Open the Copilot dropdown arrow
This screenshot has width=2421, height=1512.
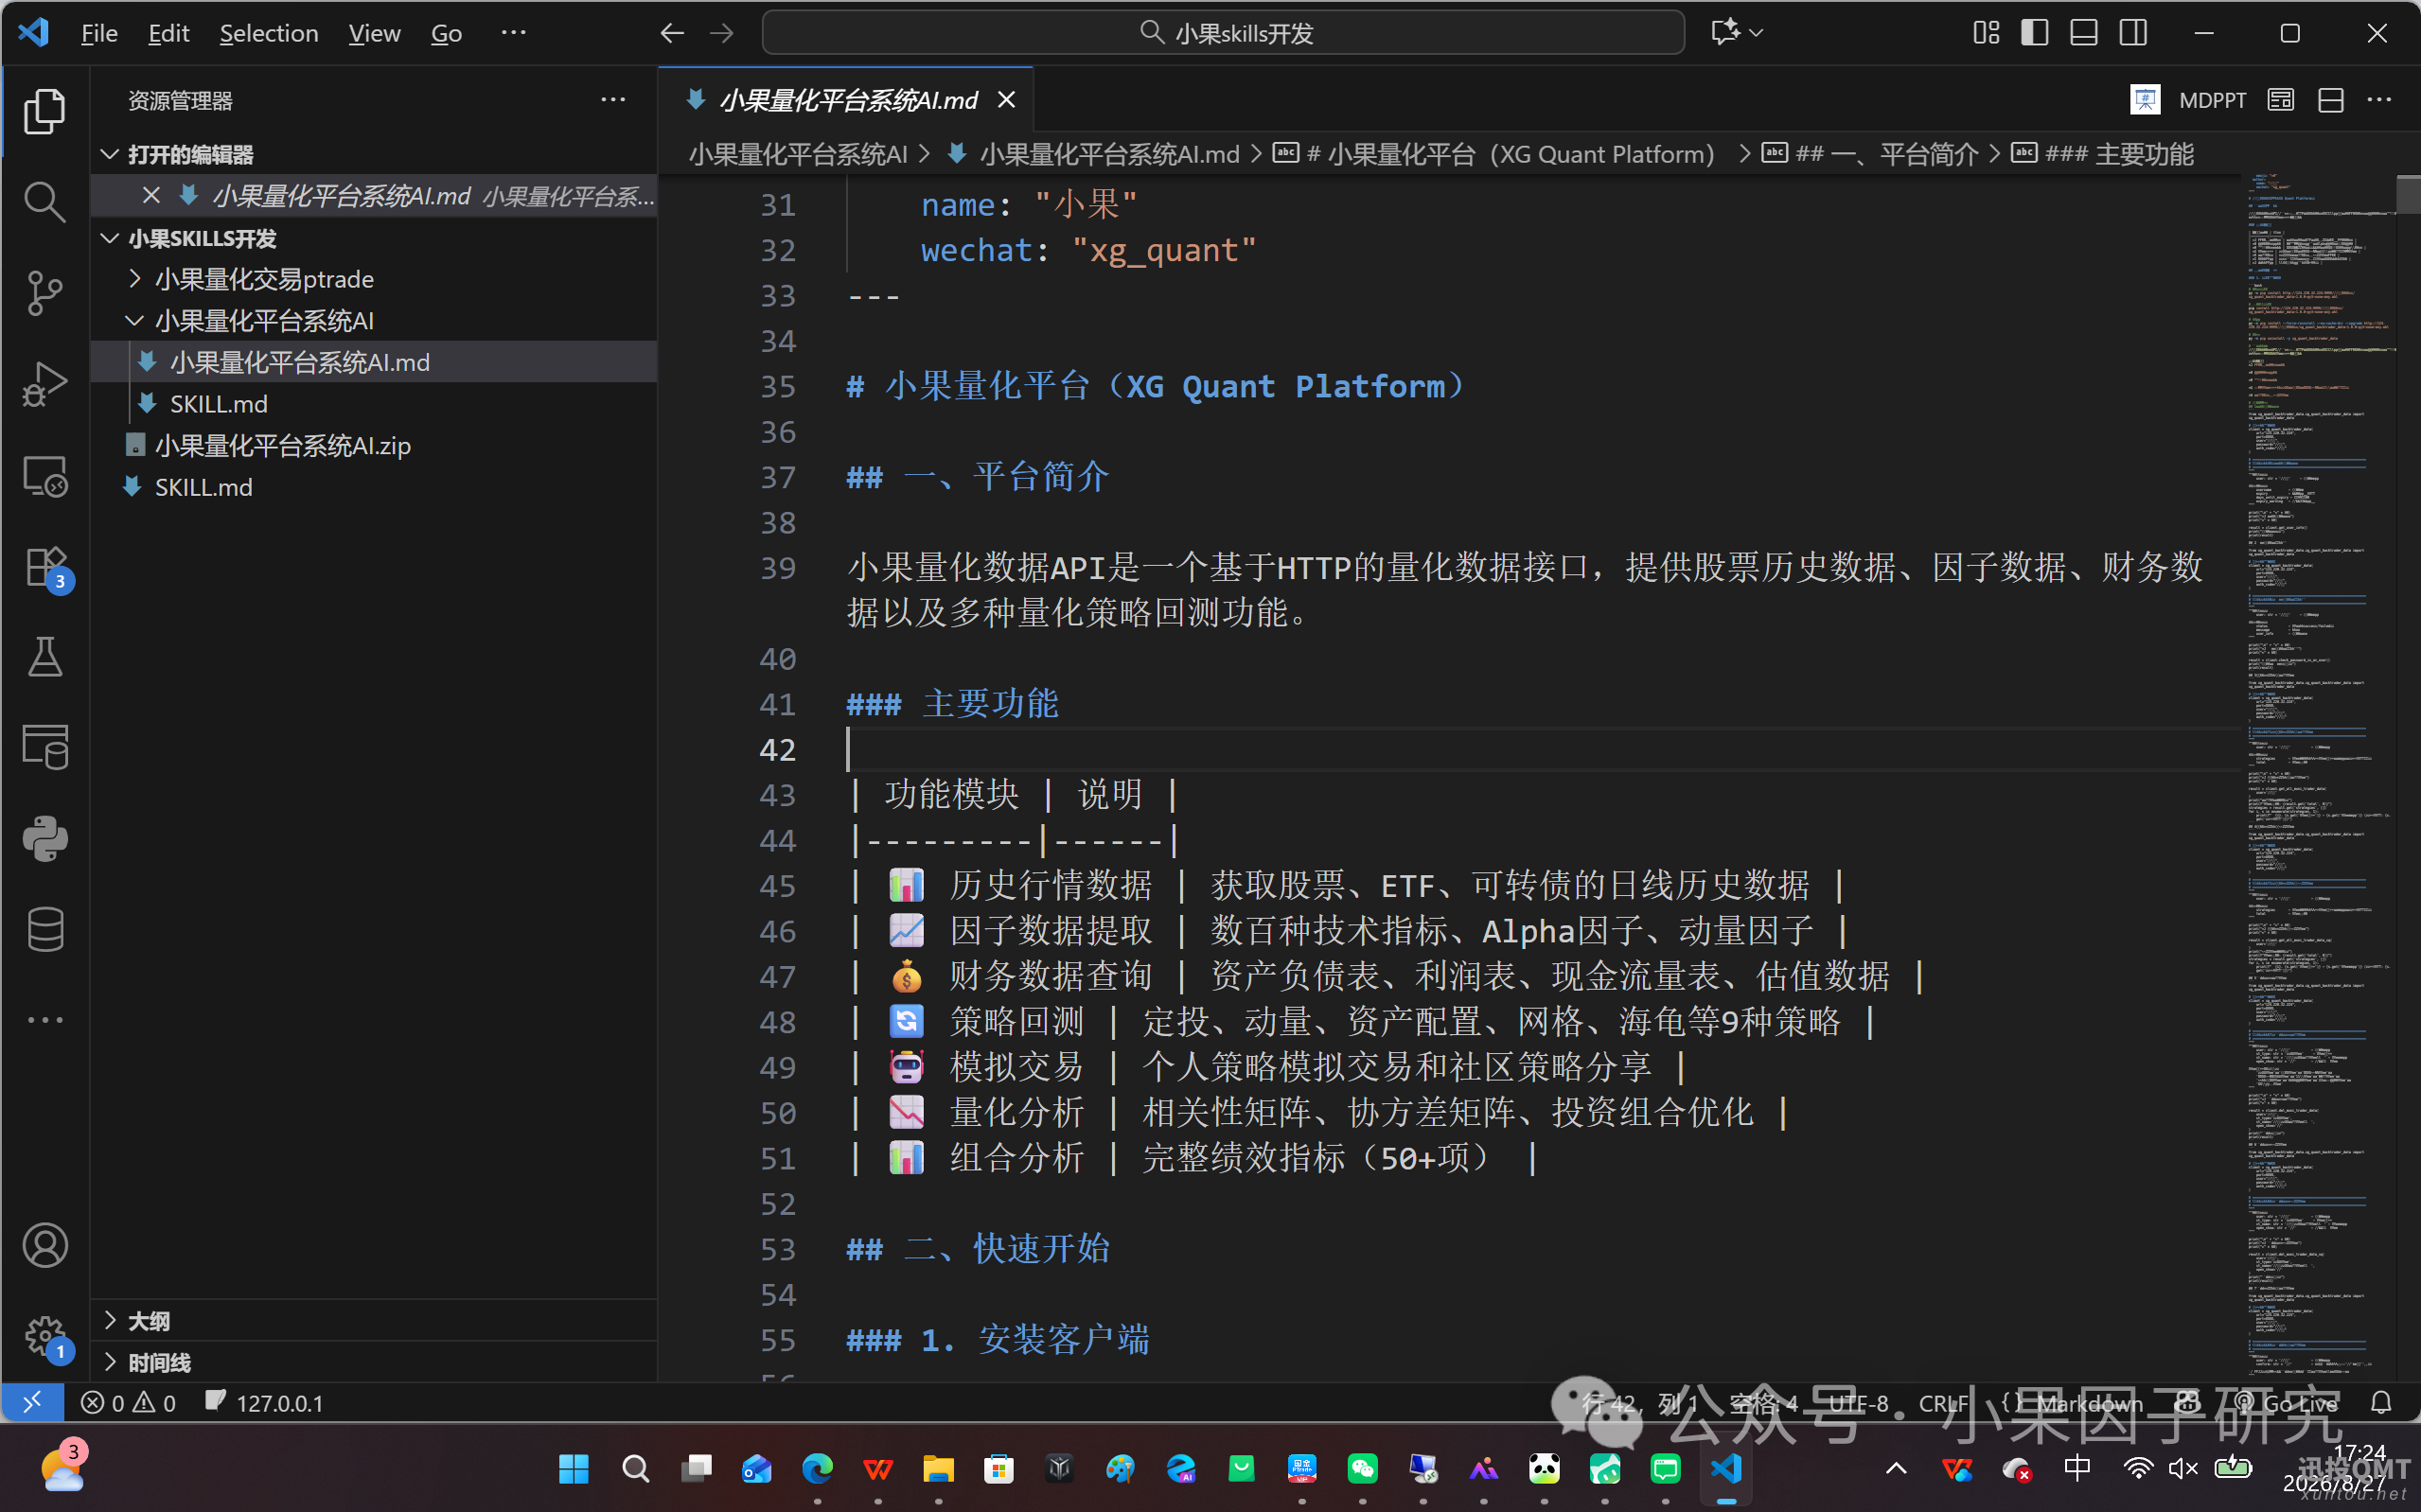point(1756,33)
